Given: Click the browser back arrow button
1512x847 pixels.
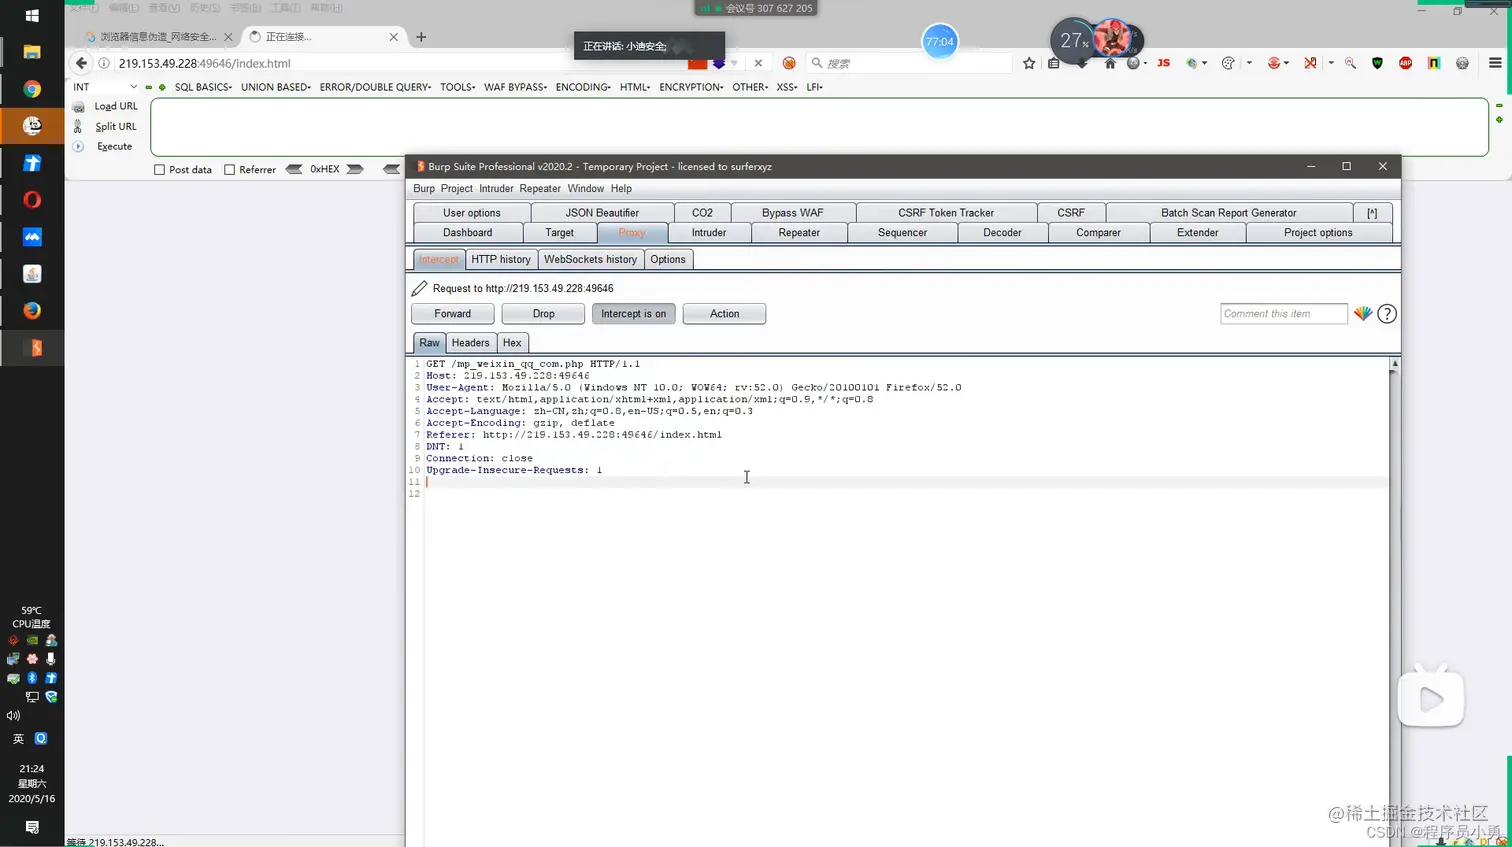Looking at the screenshot, I should 82,63.
